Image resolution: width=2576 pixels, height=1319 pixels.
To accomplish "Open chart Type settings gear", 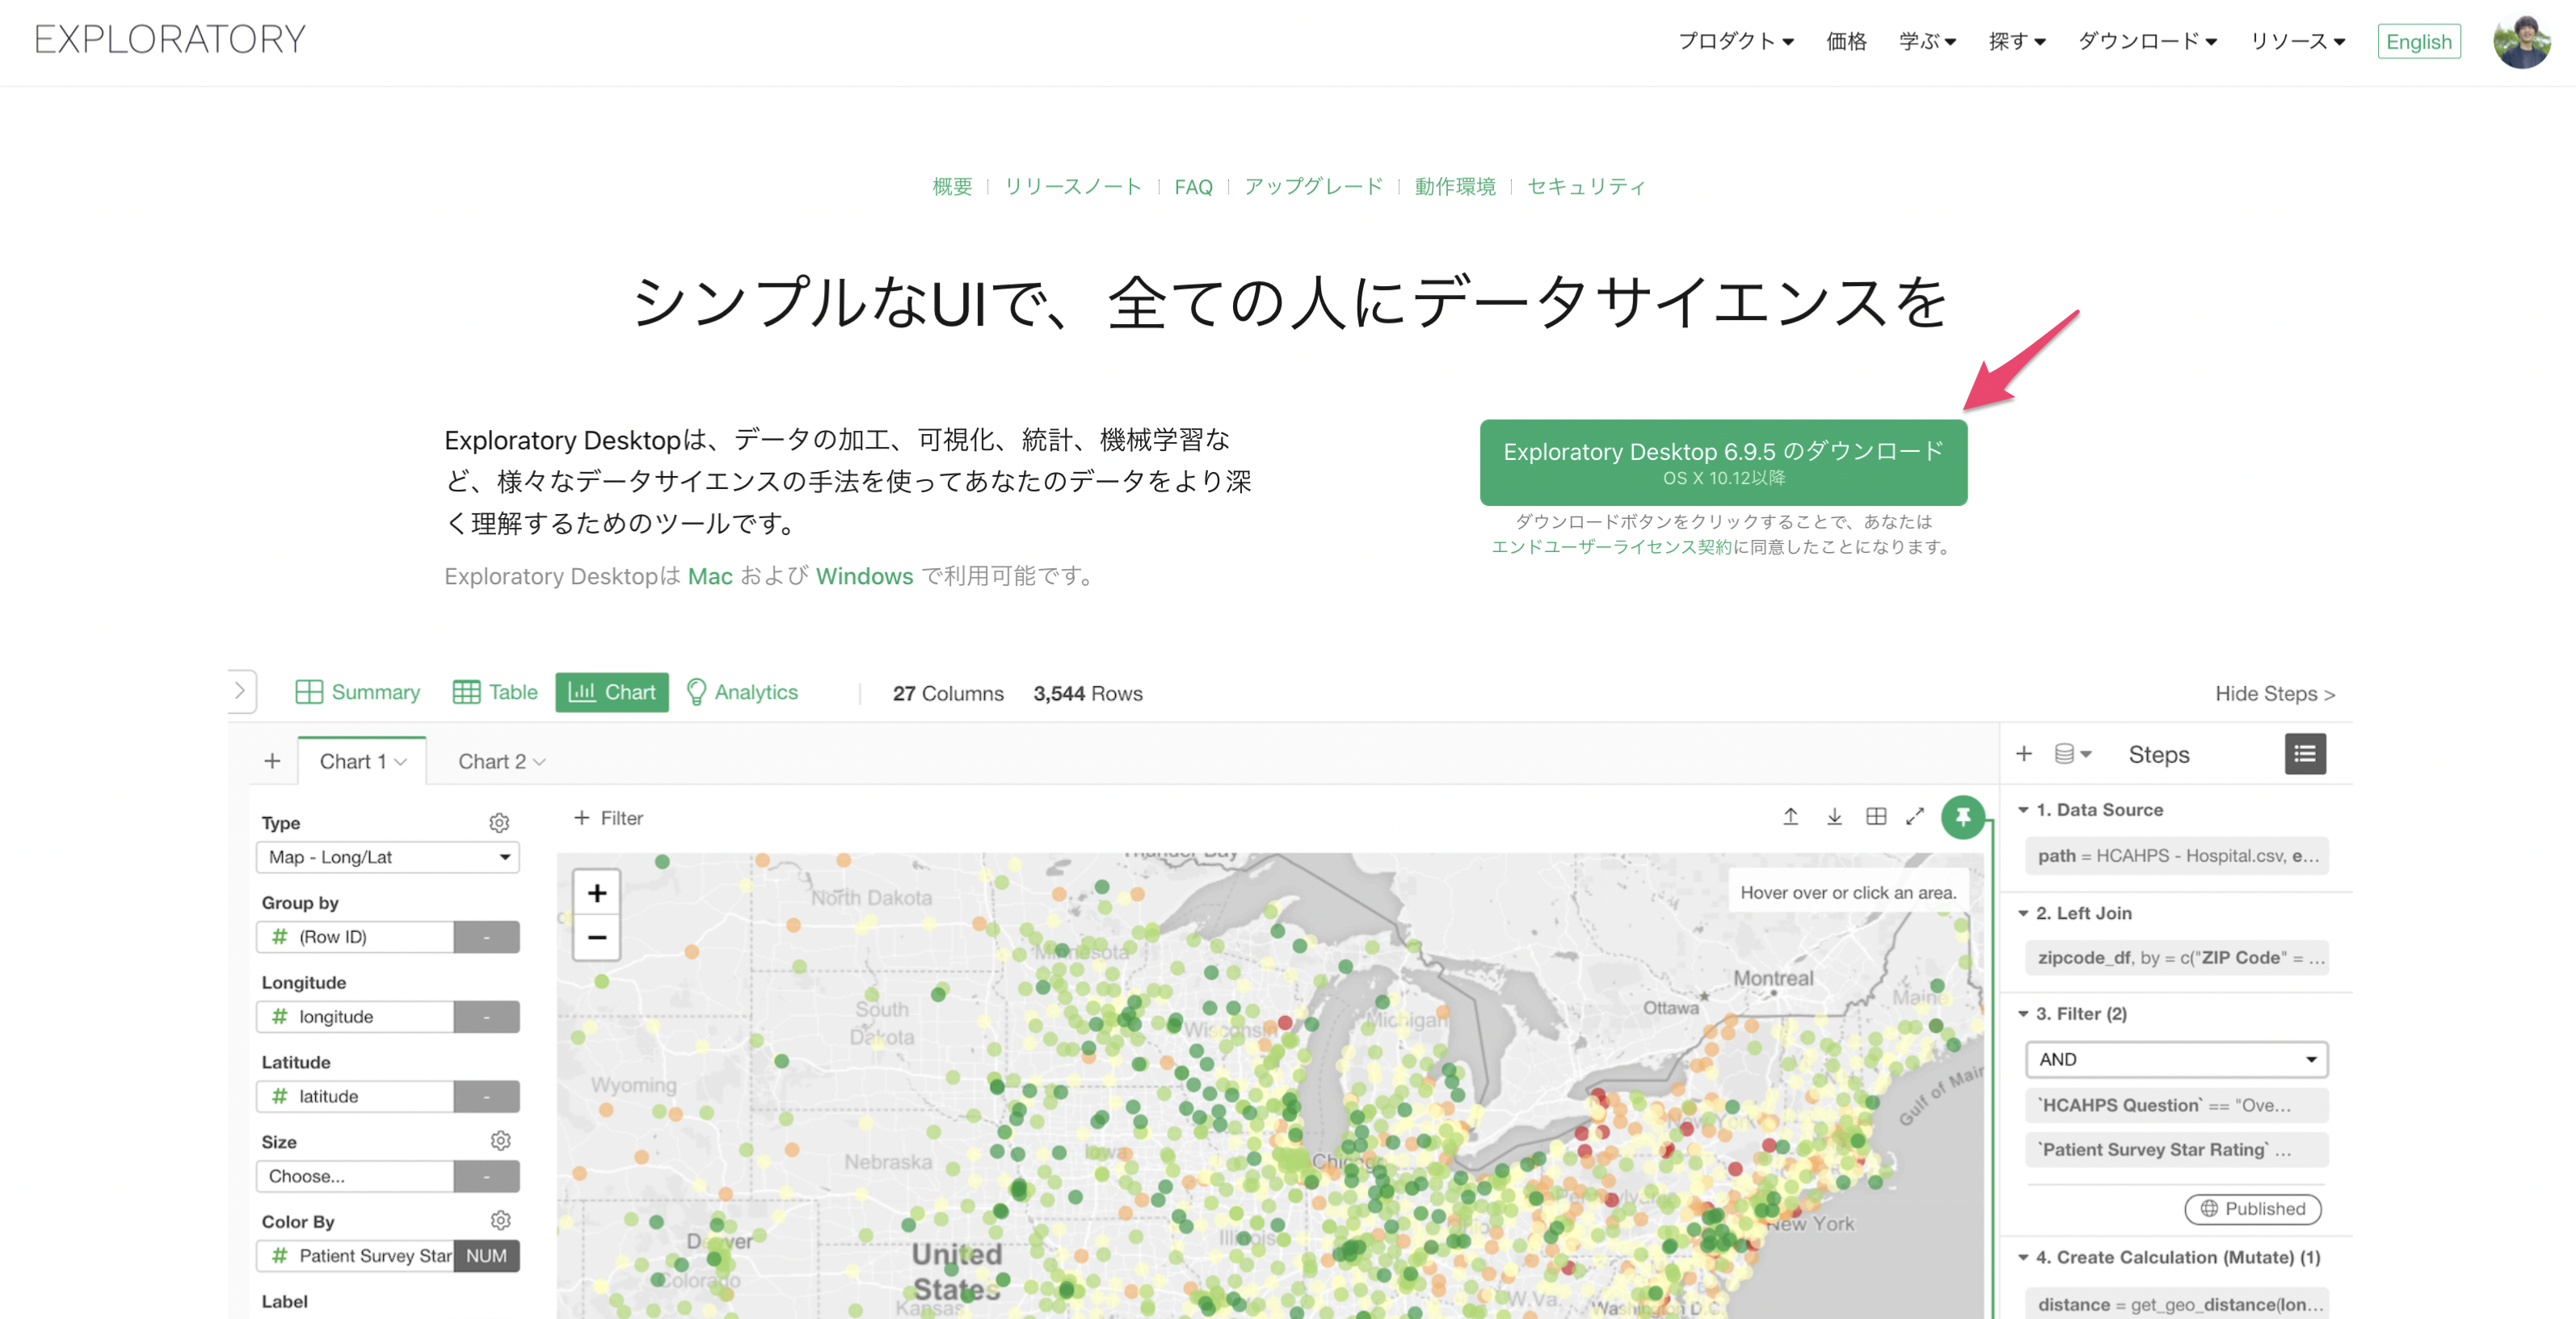I will click(x=499, y=822).
